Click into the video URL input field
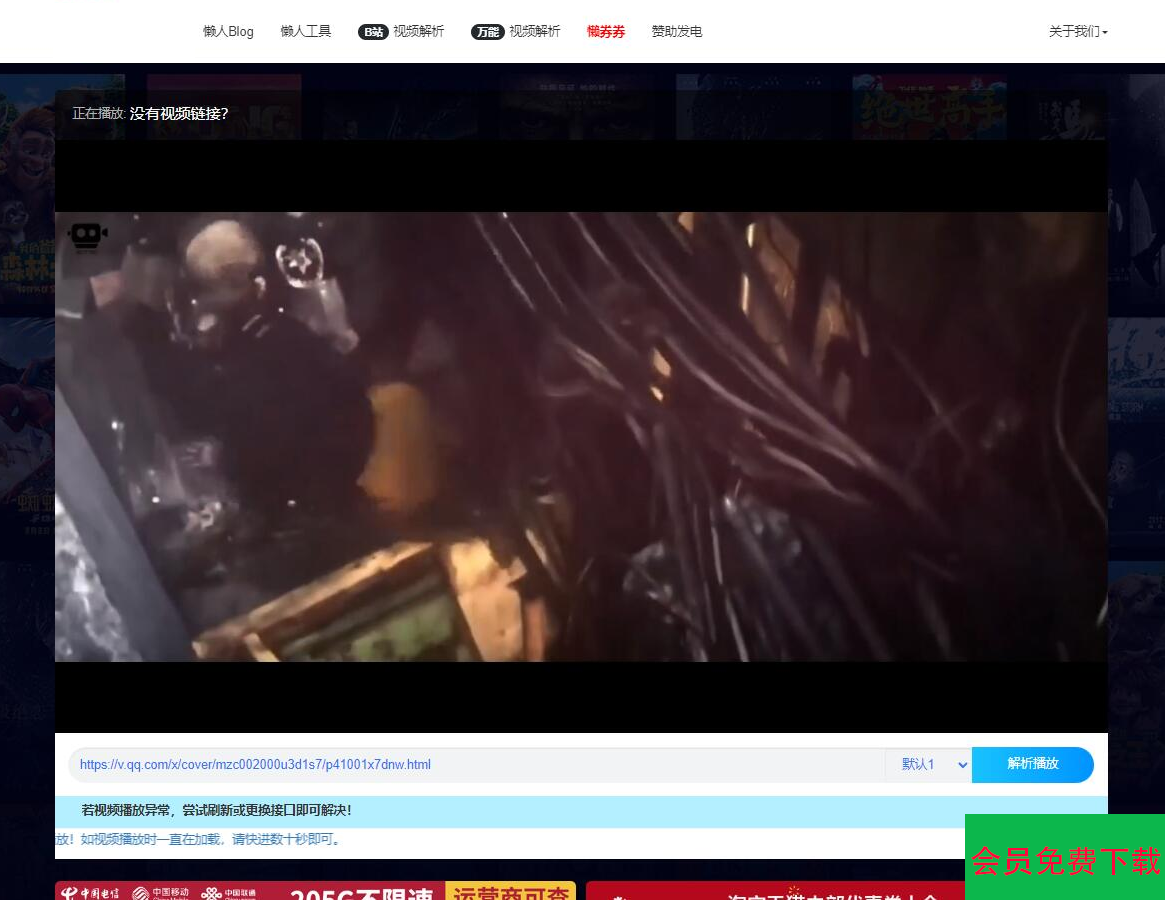Screen dimensions: 1165x900 (475, 765)
